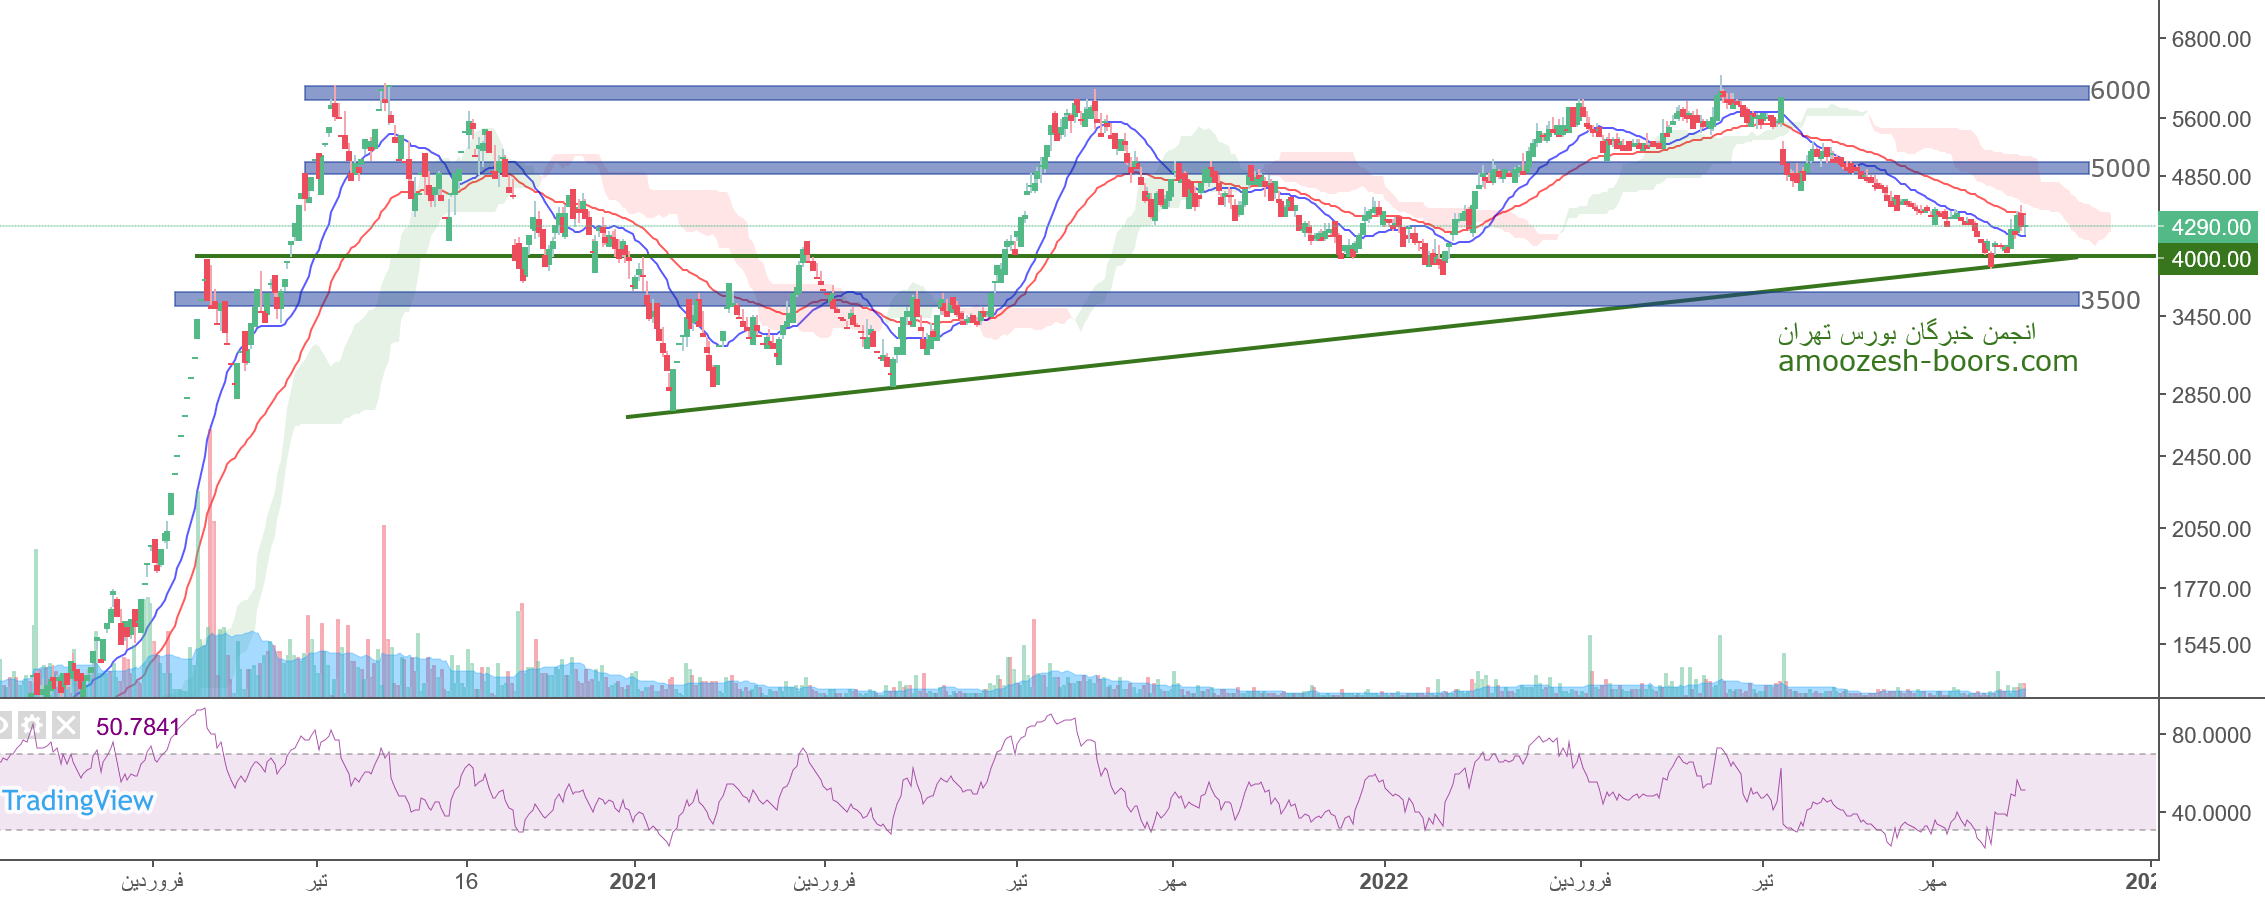Screen dimensions: 2265x897
Task: Click the 2022 marker on time axis
Action: pyautogui.click(x=1384, y=882)
